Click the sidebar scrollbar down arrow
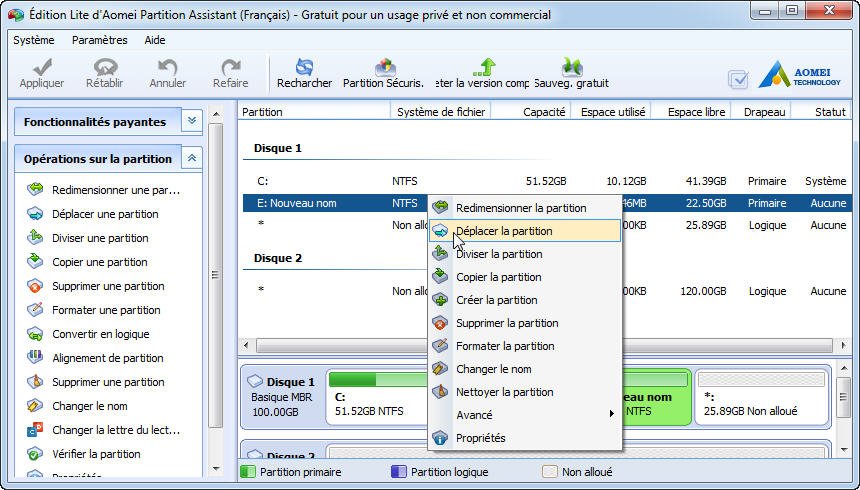This screenshot has width=860, height=490. 216,469
